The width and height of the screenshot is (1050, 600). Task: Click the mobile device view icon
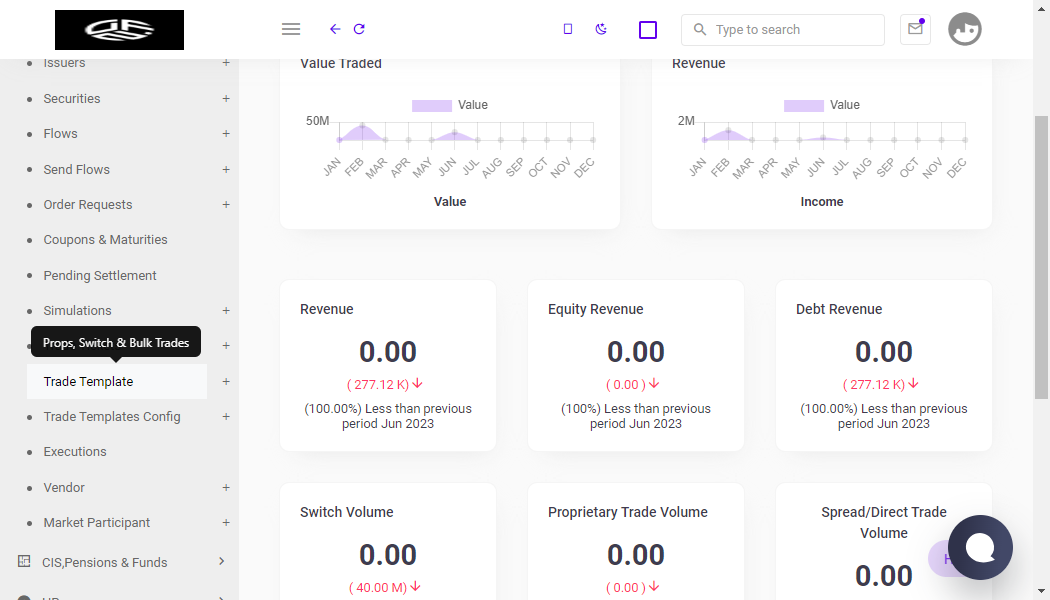[x=568, y=29]
